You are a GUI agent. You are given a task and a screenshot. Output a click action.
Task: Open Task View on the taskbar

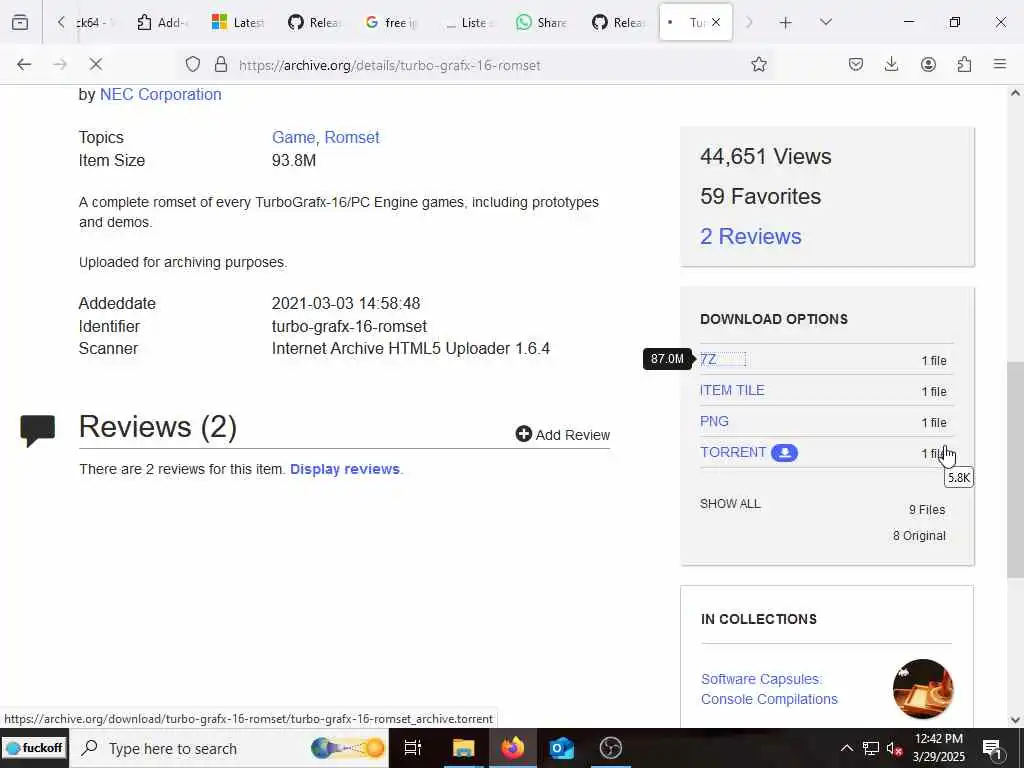pos(413,748)
